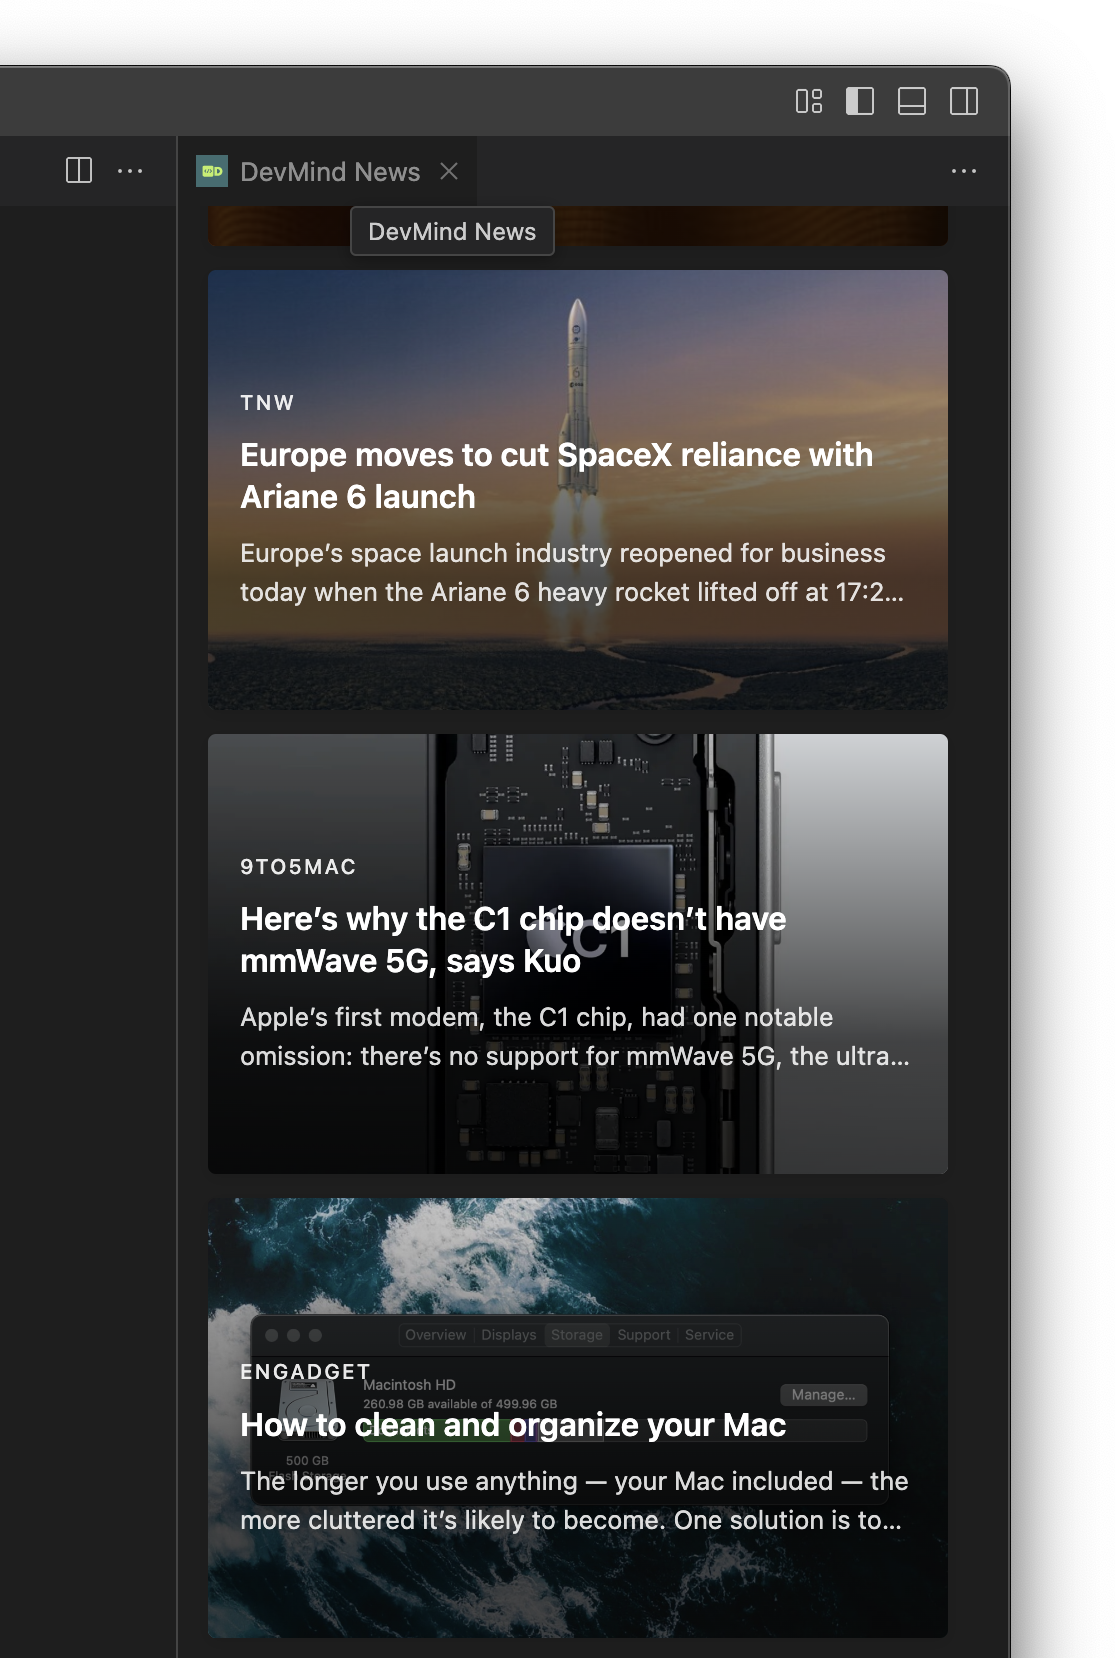Toggle the secondary side bar icon
This screenshot has height=1658, width=1120.
click(964, 101)
